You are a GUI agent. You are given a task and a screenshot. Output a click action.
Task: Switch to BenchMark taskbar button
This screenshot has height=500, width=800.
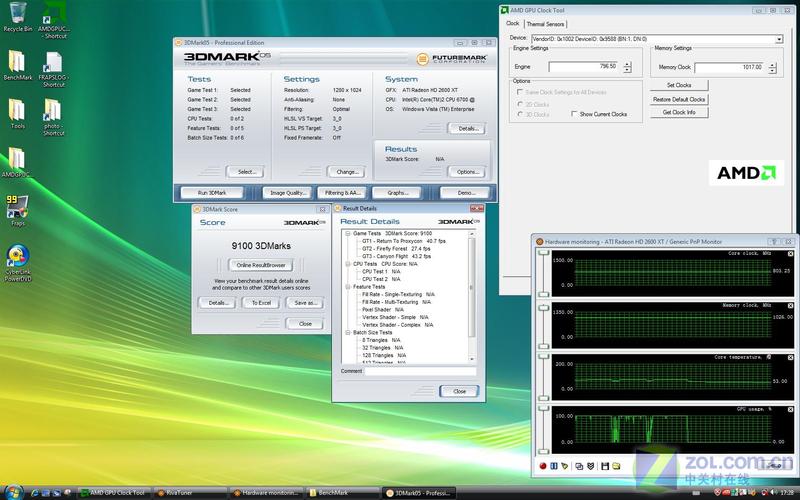[x=342, y=493]
